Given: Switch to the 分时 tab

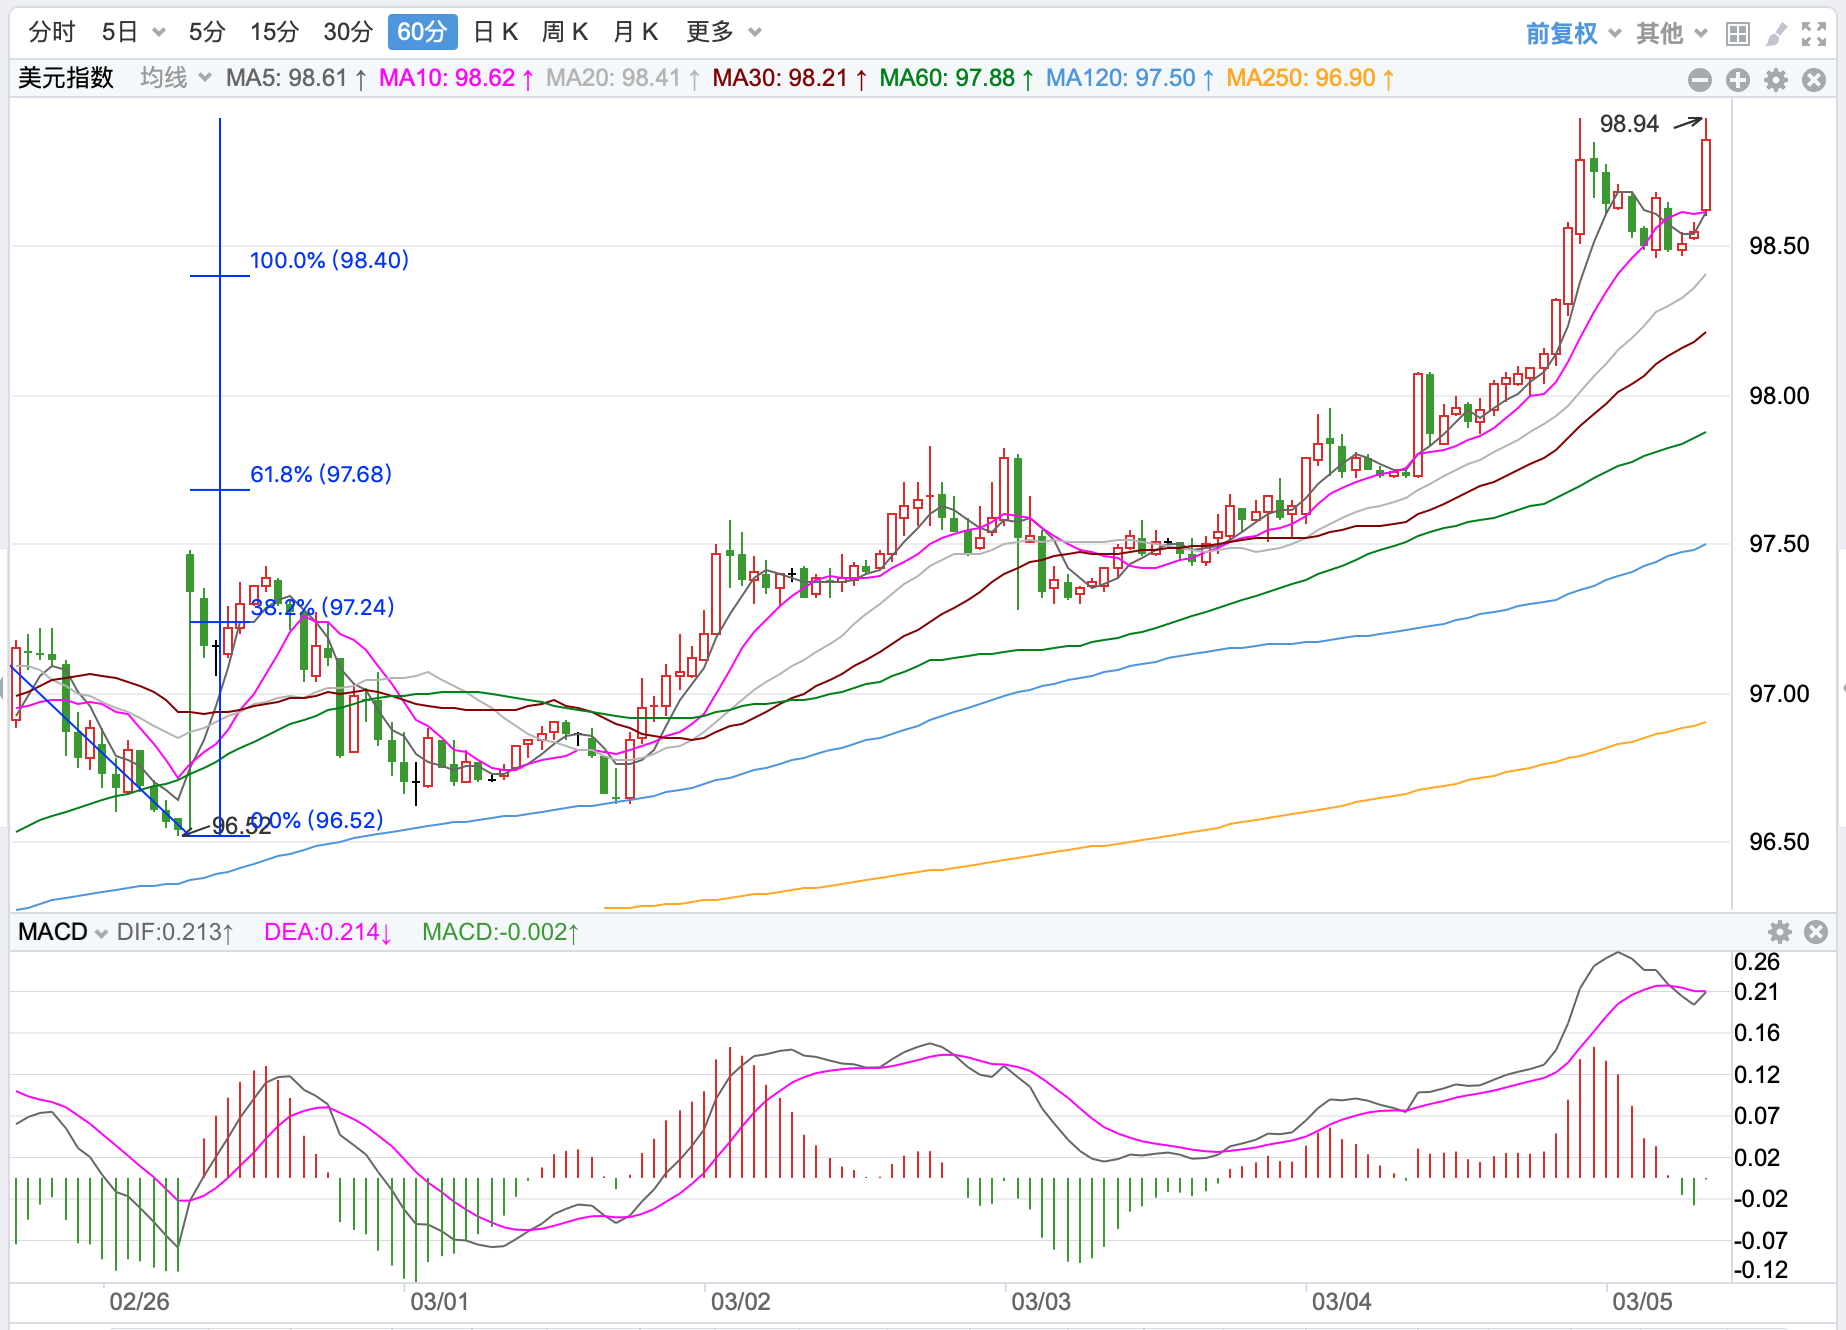Looking at the screenshot, I should (x=52, y=32).
